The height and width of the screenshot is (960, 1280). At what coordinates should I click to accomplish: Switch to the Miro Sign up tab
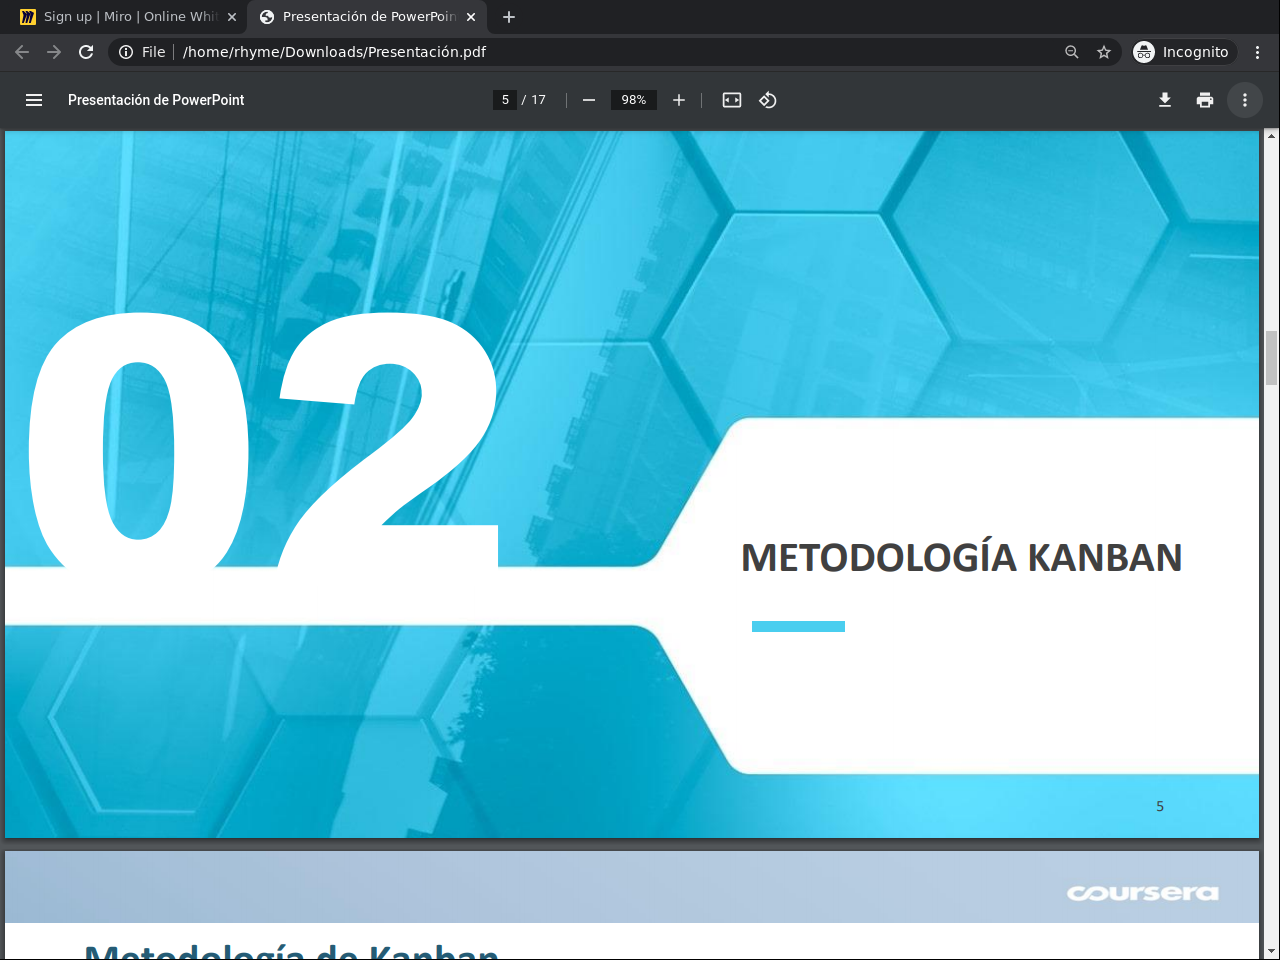coord(128,17)
